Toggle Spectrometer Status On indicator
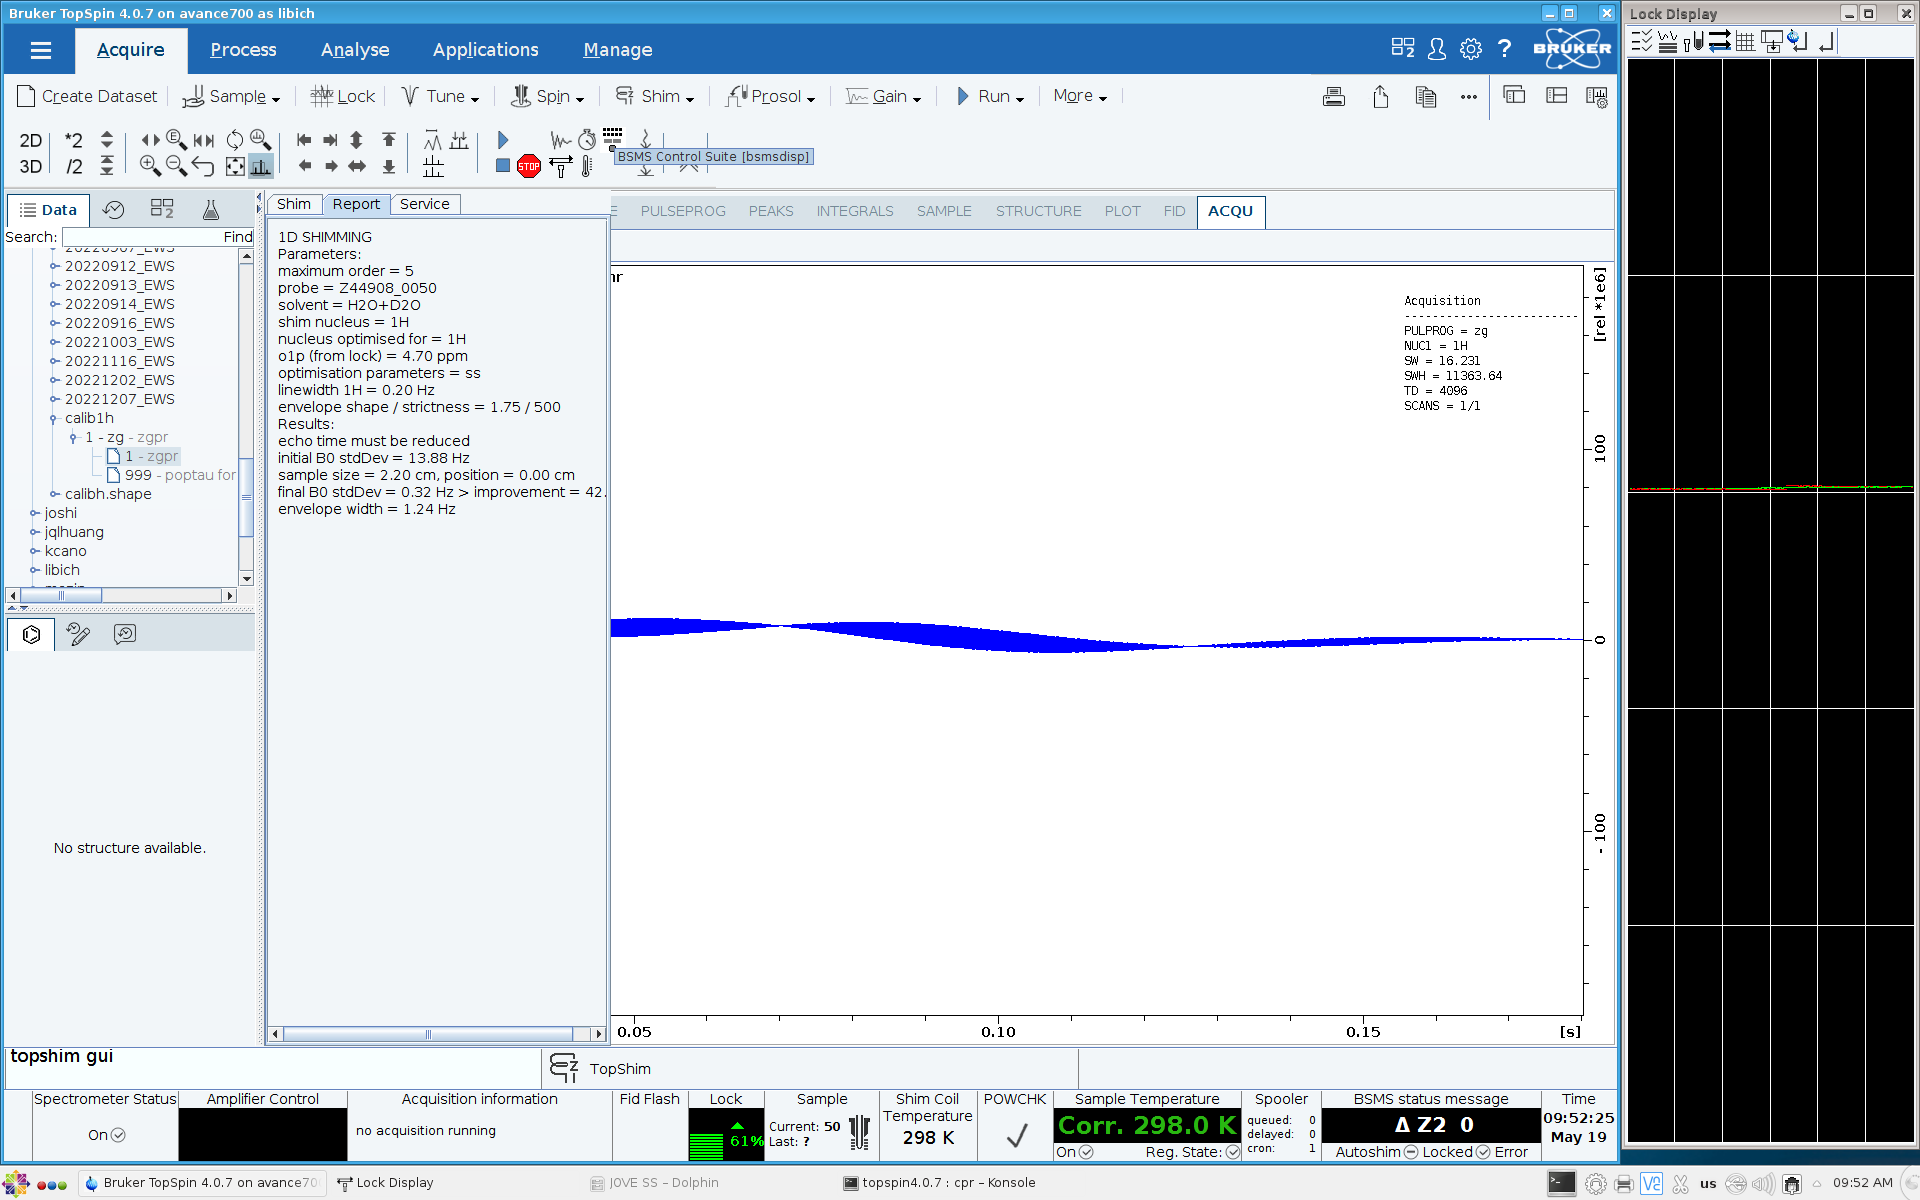Image resolution: width=1920 pixels, height=1200 pixels. [x=118, y=1135]
